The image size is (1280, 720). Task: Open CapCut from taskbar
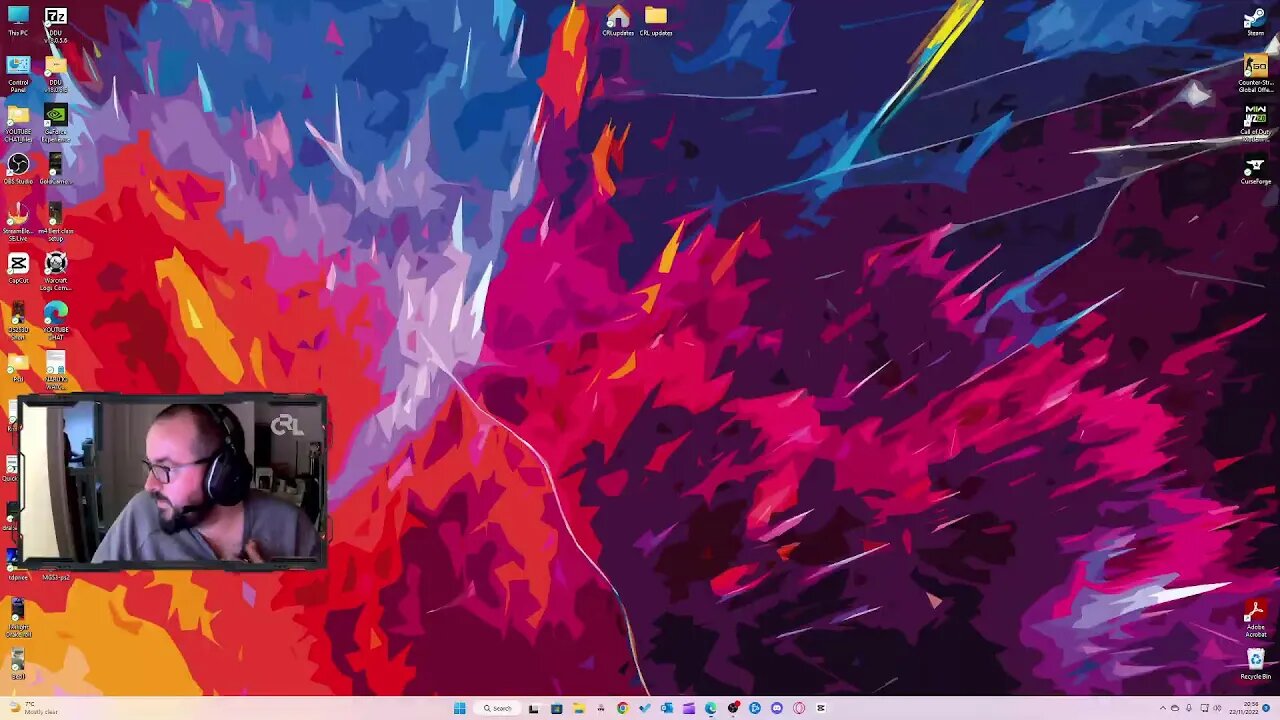(821, 708)
